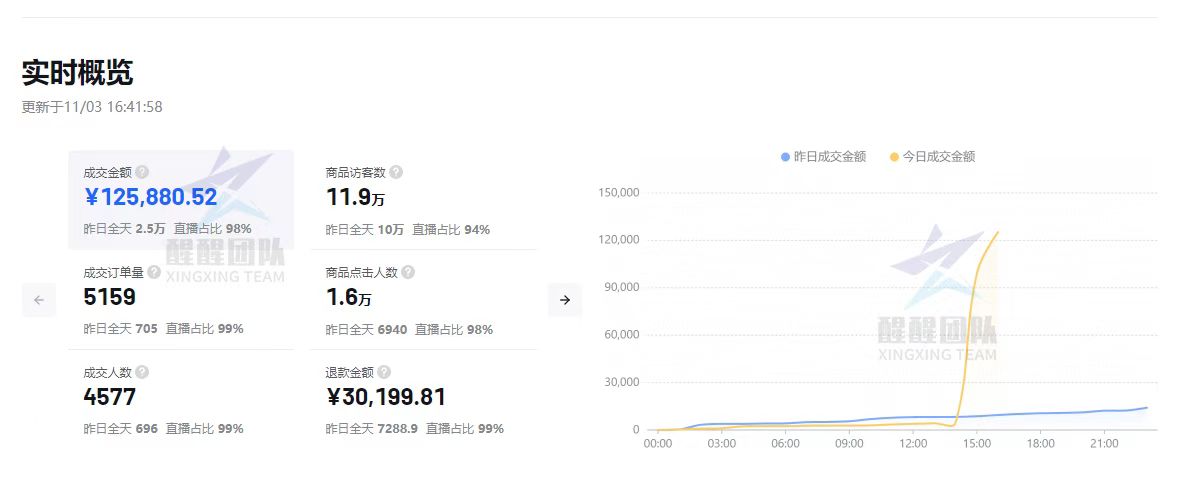Click the 21:00 x-axis label
Image resolution: width=1189 pixels, height=498 pixels.
pyautogui.click(x=1104, y=444)
